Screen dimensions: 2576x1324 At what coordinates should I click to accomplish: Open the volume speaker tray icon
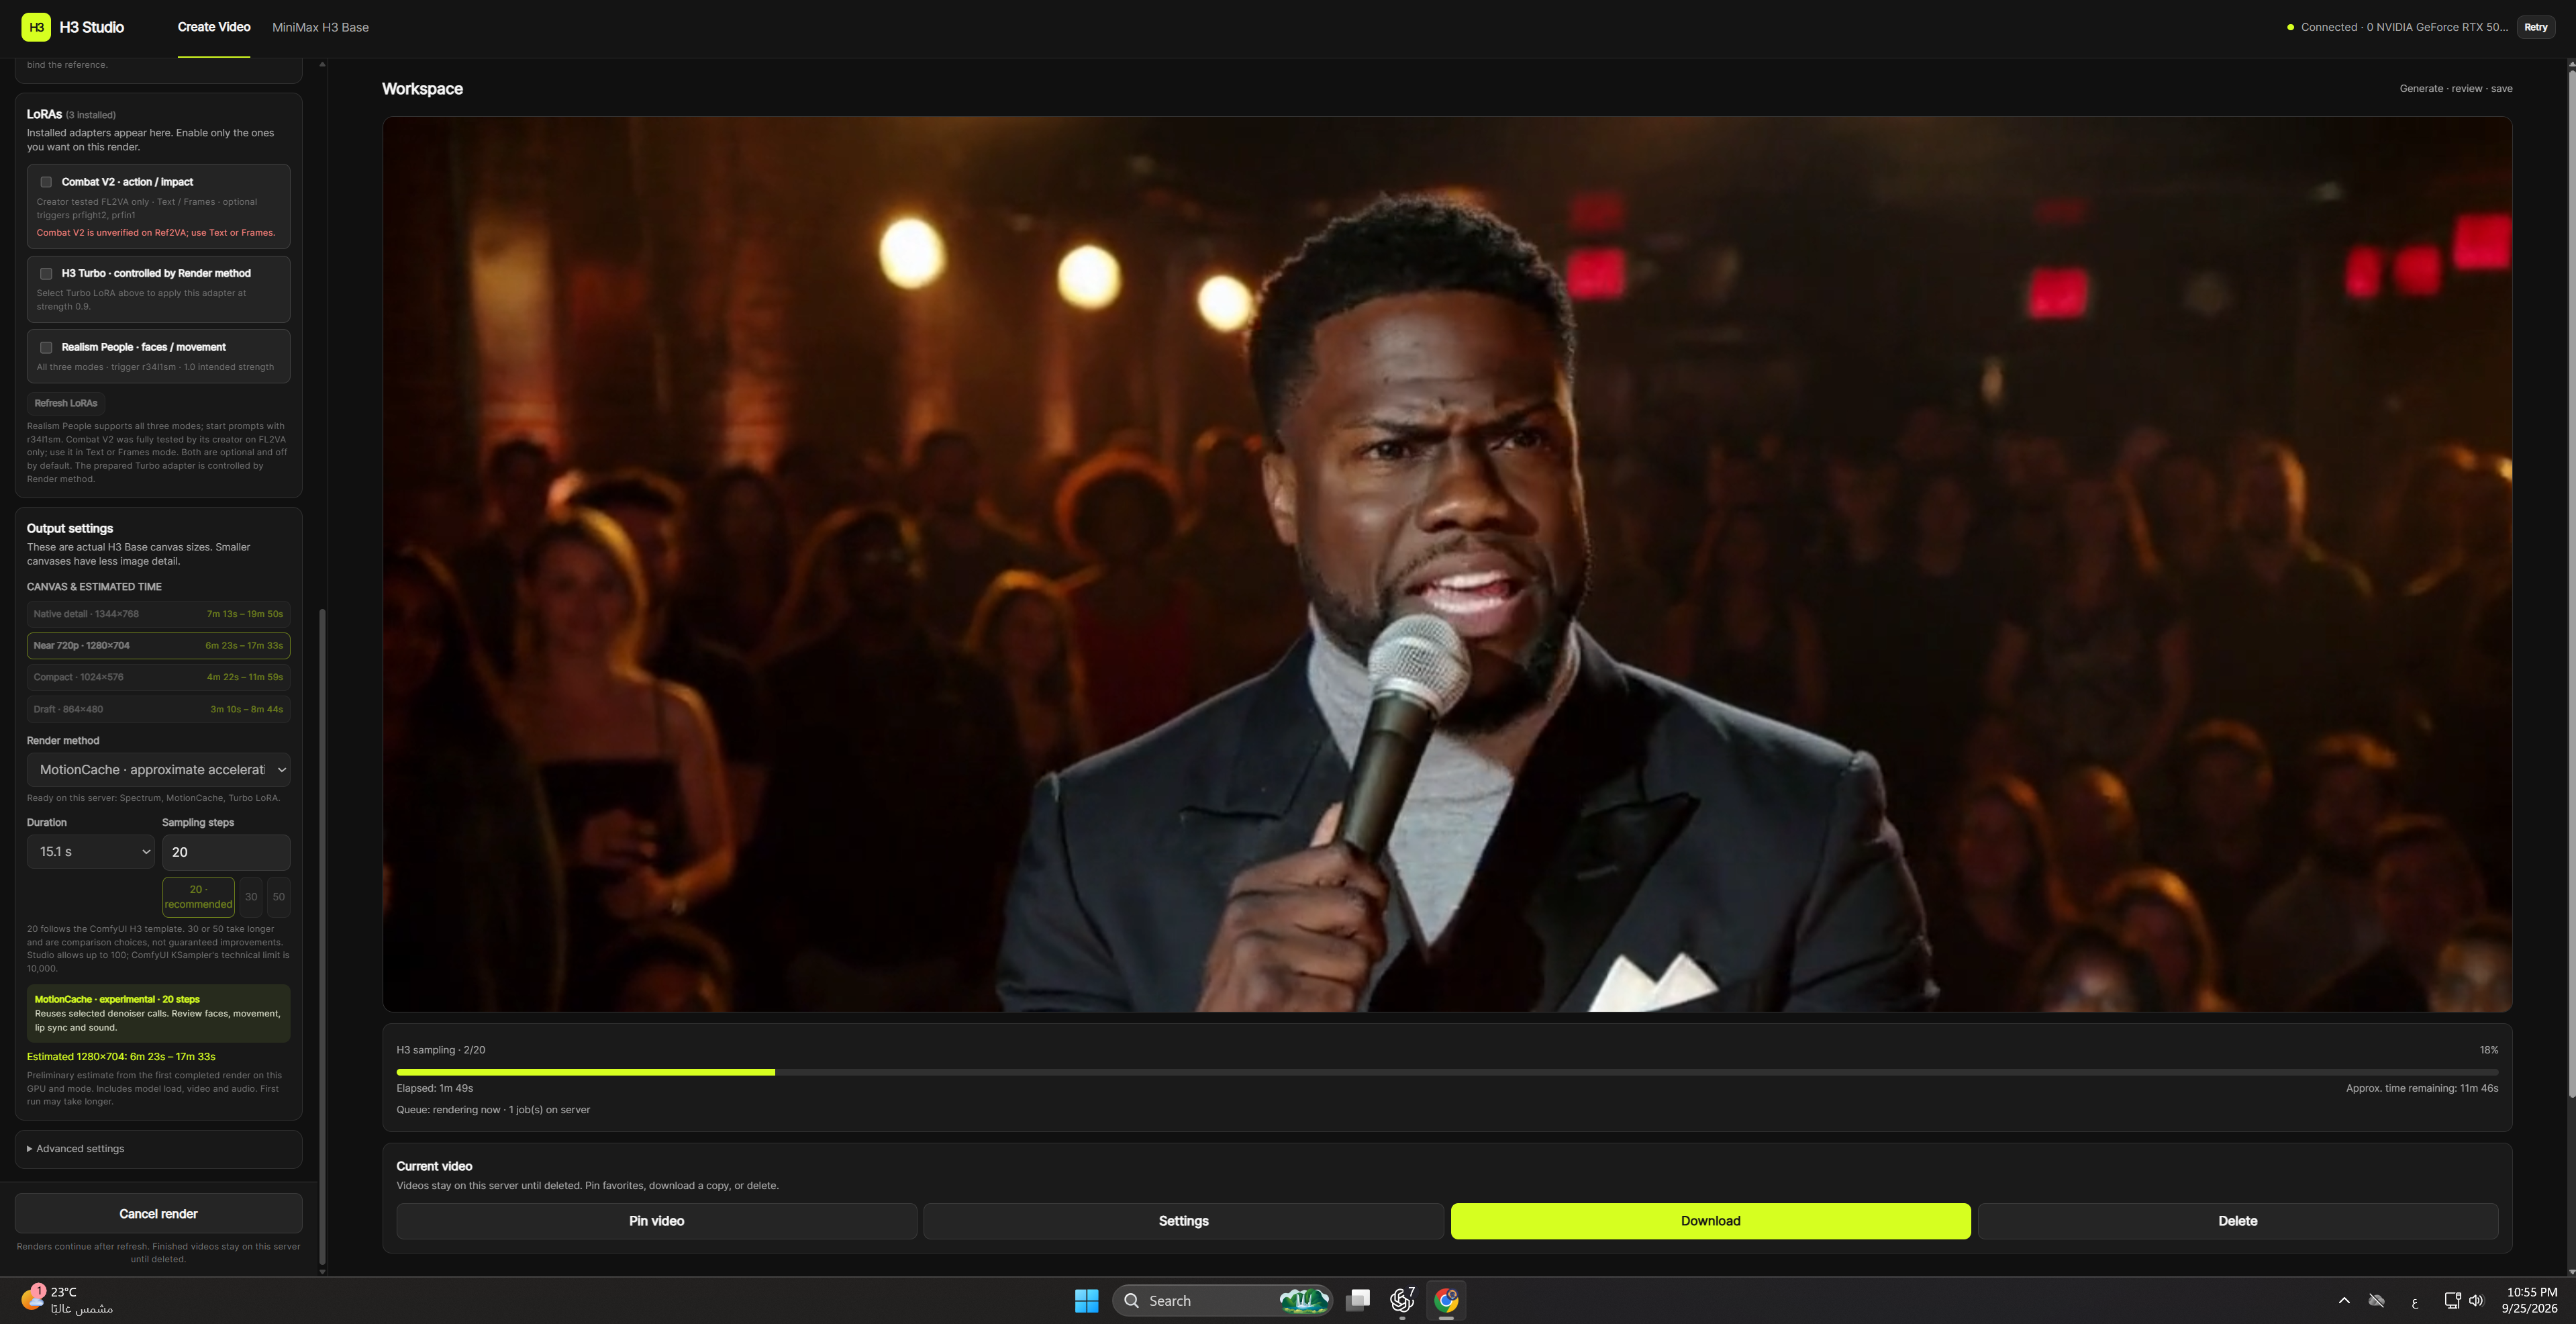pyautogui.click(x=2476, y=1300)
